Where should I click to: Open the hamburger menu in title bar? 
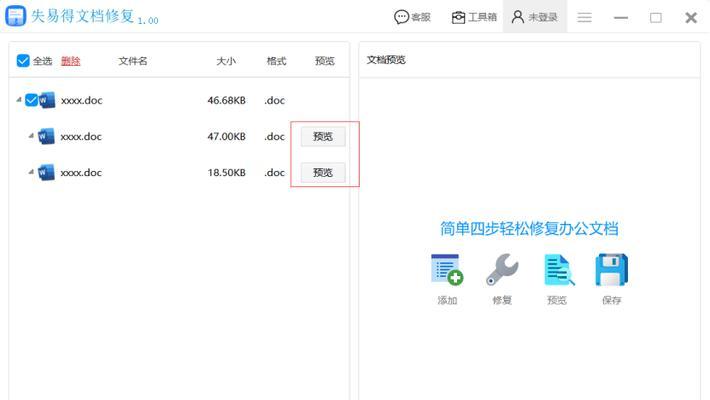tap(585, 17)
